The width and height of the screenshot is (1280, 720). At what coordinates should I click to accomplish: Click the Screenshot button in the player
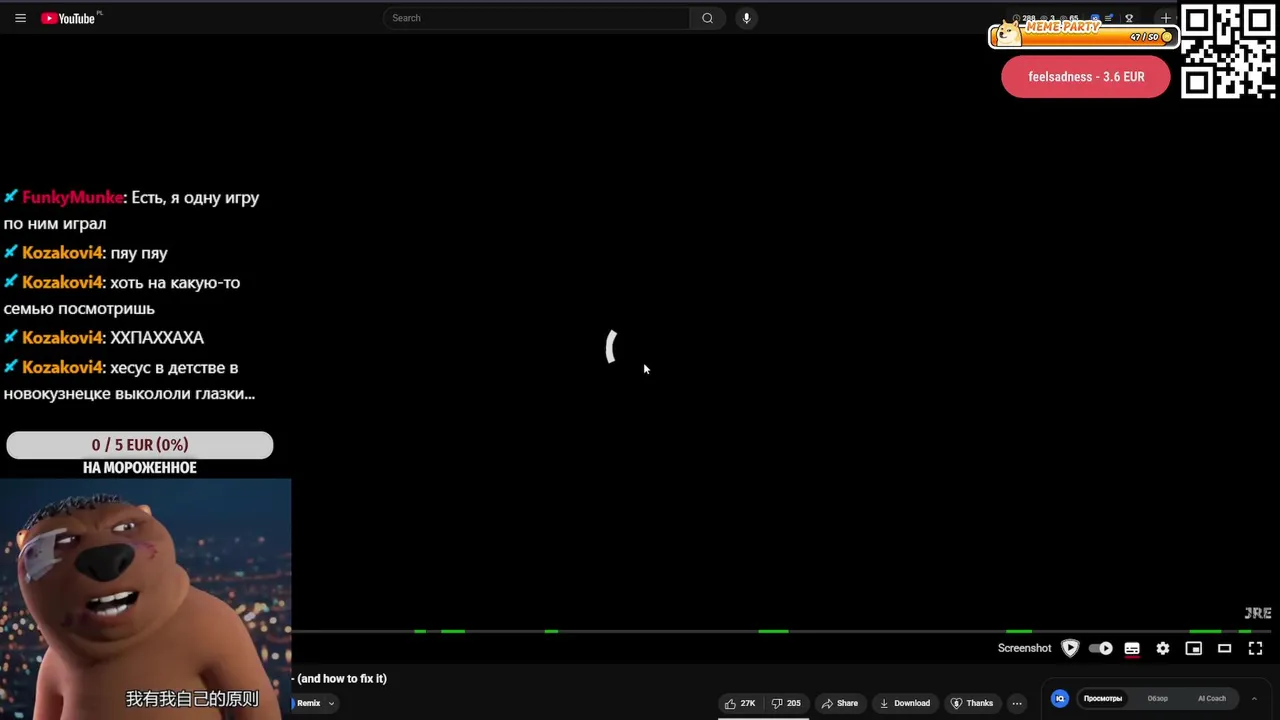[1024, 648]
